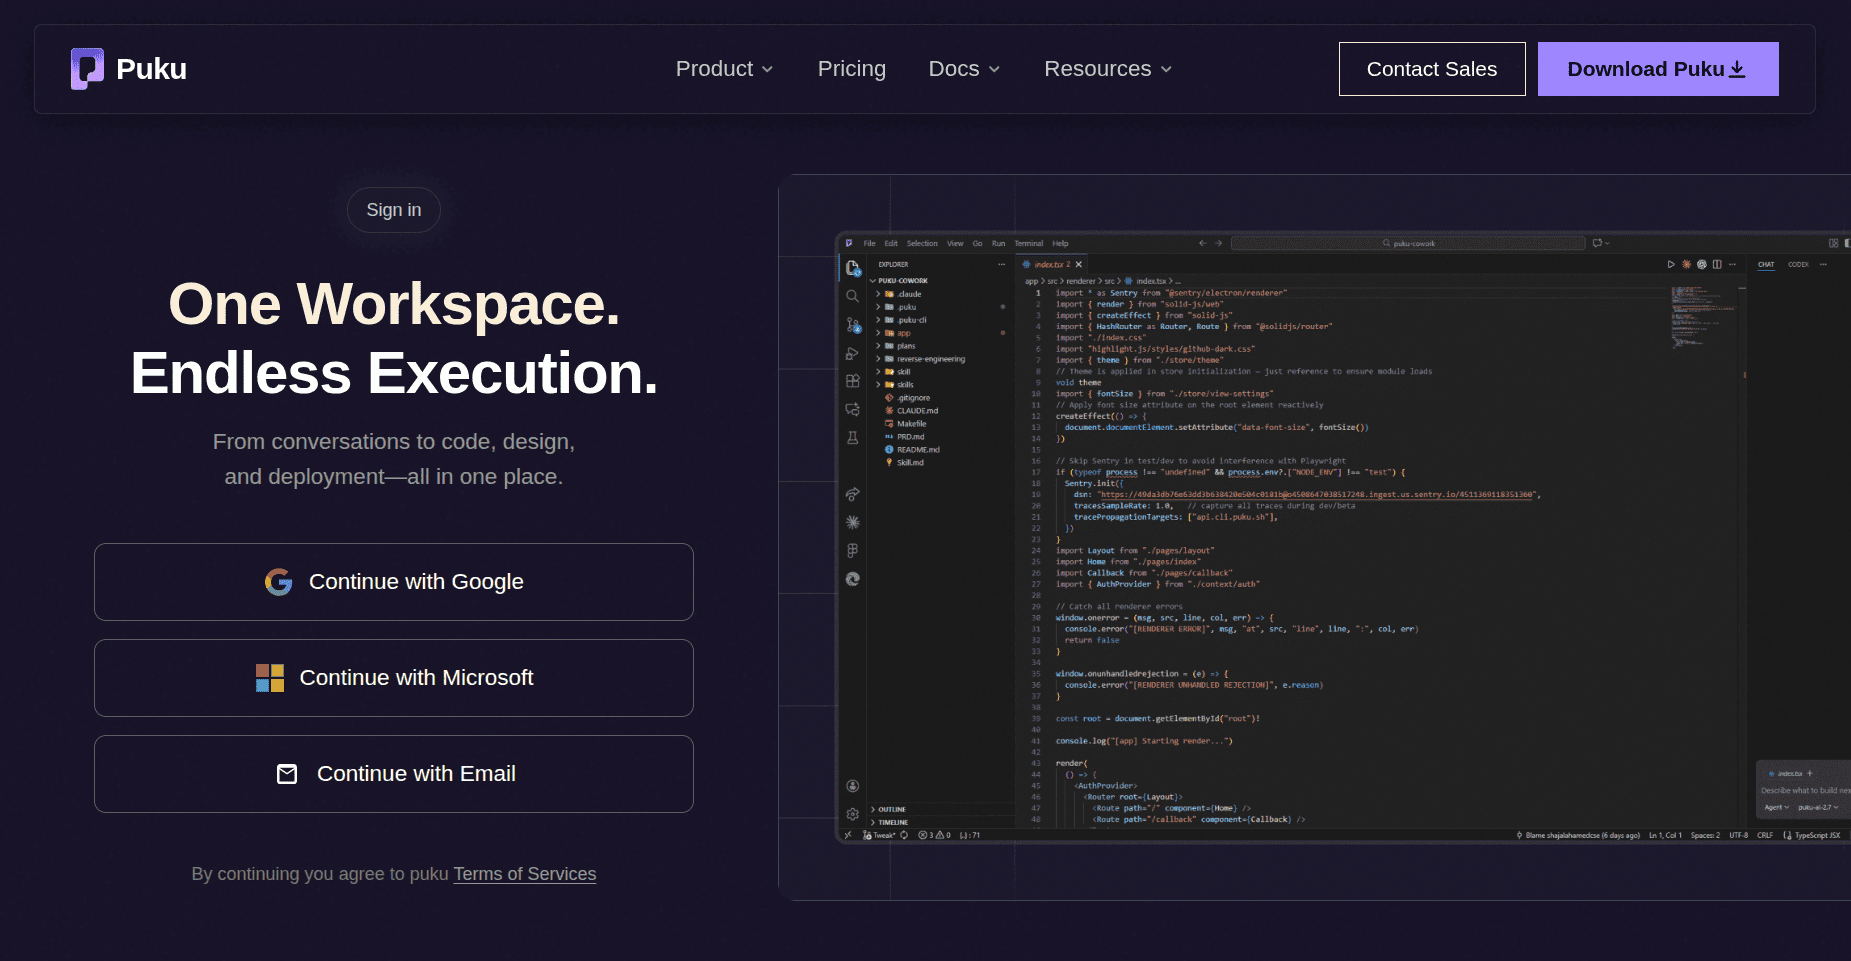This screenshot has width=1851, height=961.
Task: Switch to the CODEX tab in editor
Action: coord(1798,265)
